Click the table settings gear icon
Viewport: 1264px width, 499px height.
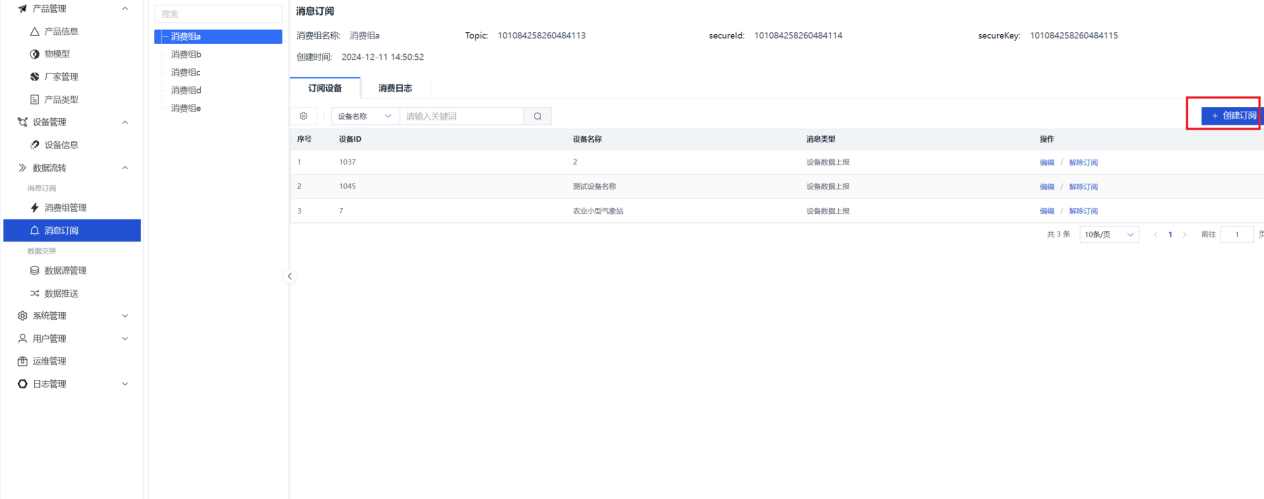pos(304,117)
